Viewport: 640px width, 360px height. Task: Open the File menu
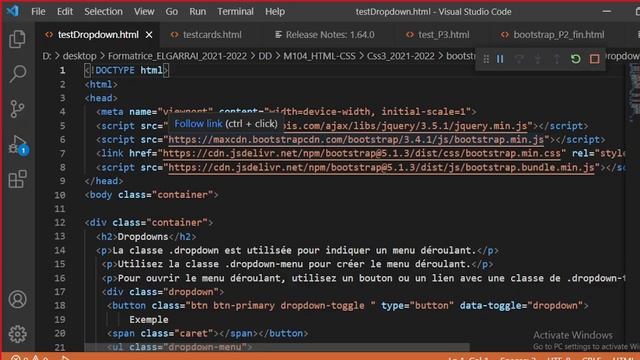[38, 11]
